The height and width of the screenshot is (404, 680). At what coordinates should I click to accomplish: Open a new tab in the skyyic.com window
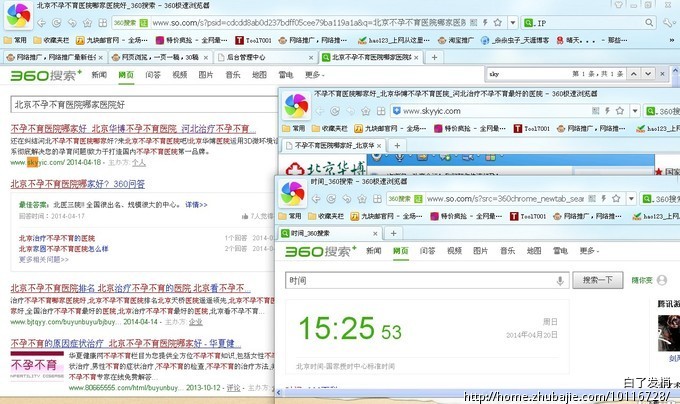(x=397, y=146)
